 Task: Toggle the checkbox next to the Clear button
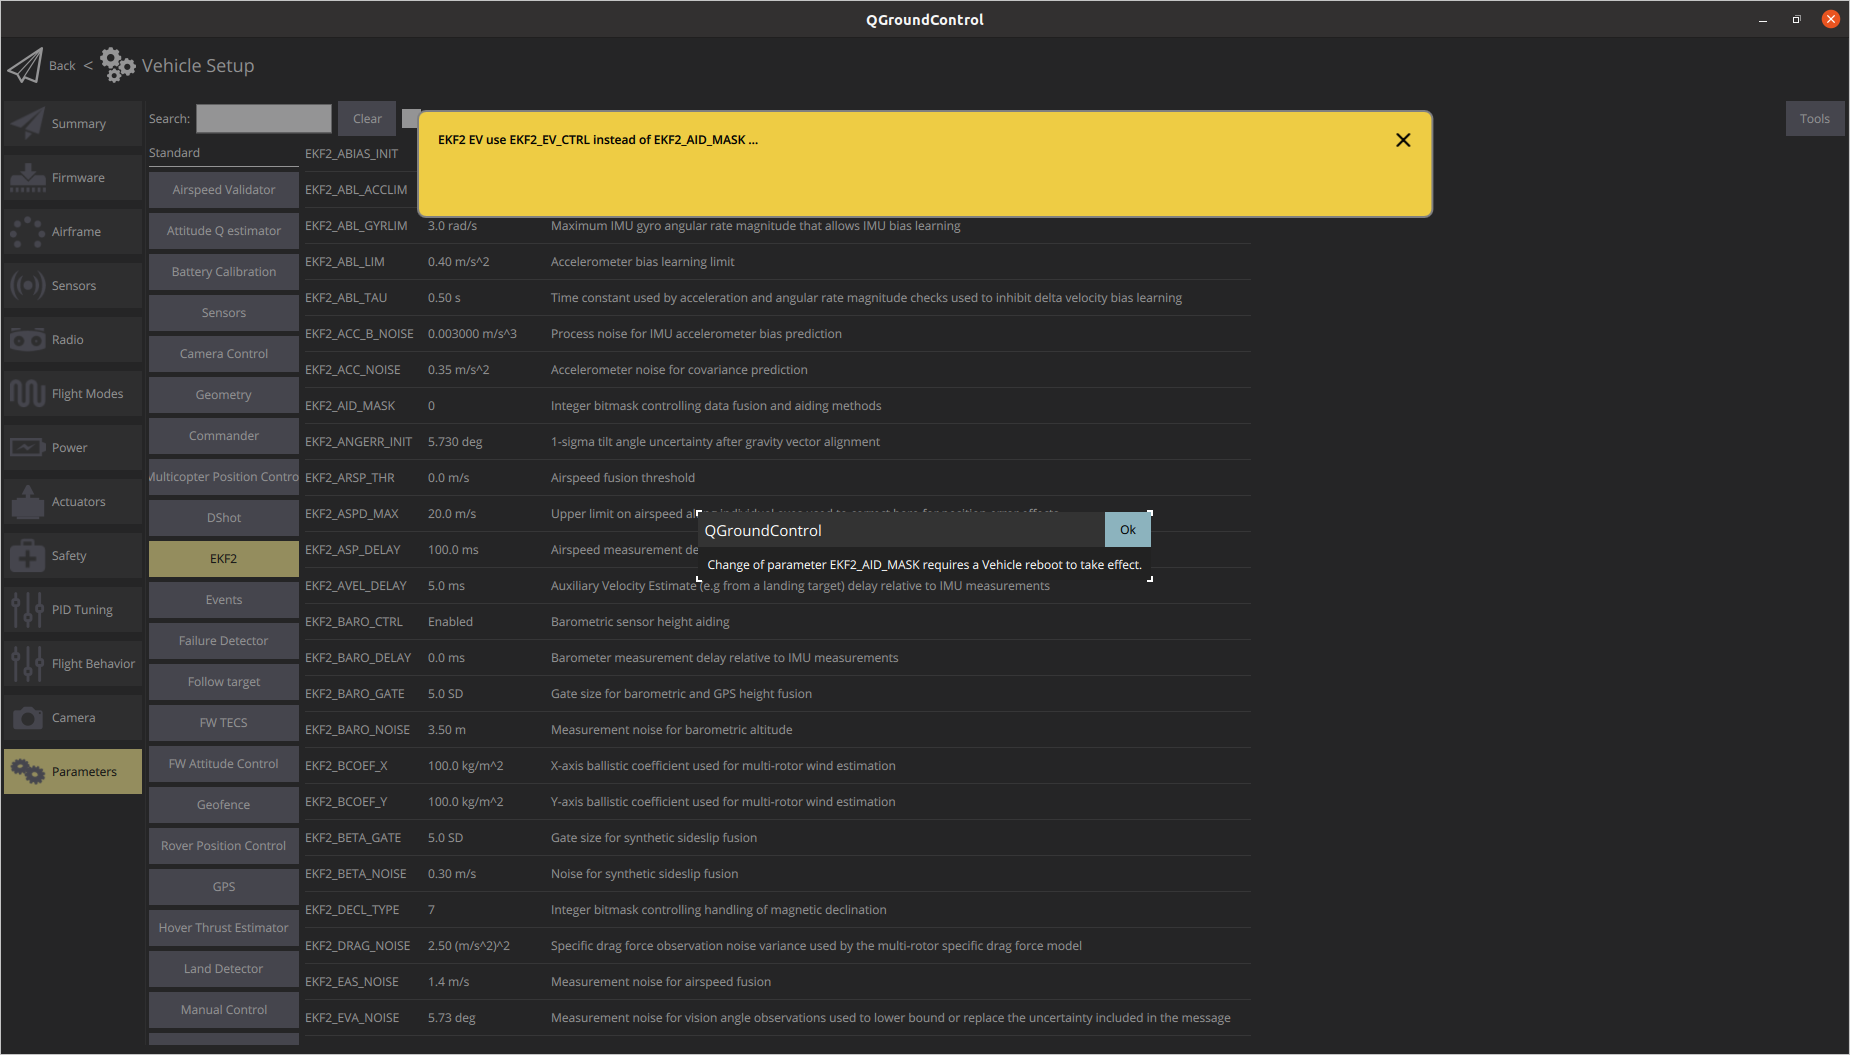[410, 118]
